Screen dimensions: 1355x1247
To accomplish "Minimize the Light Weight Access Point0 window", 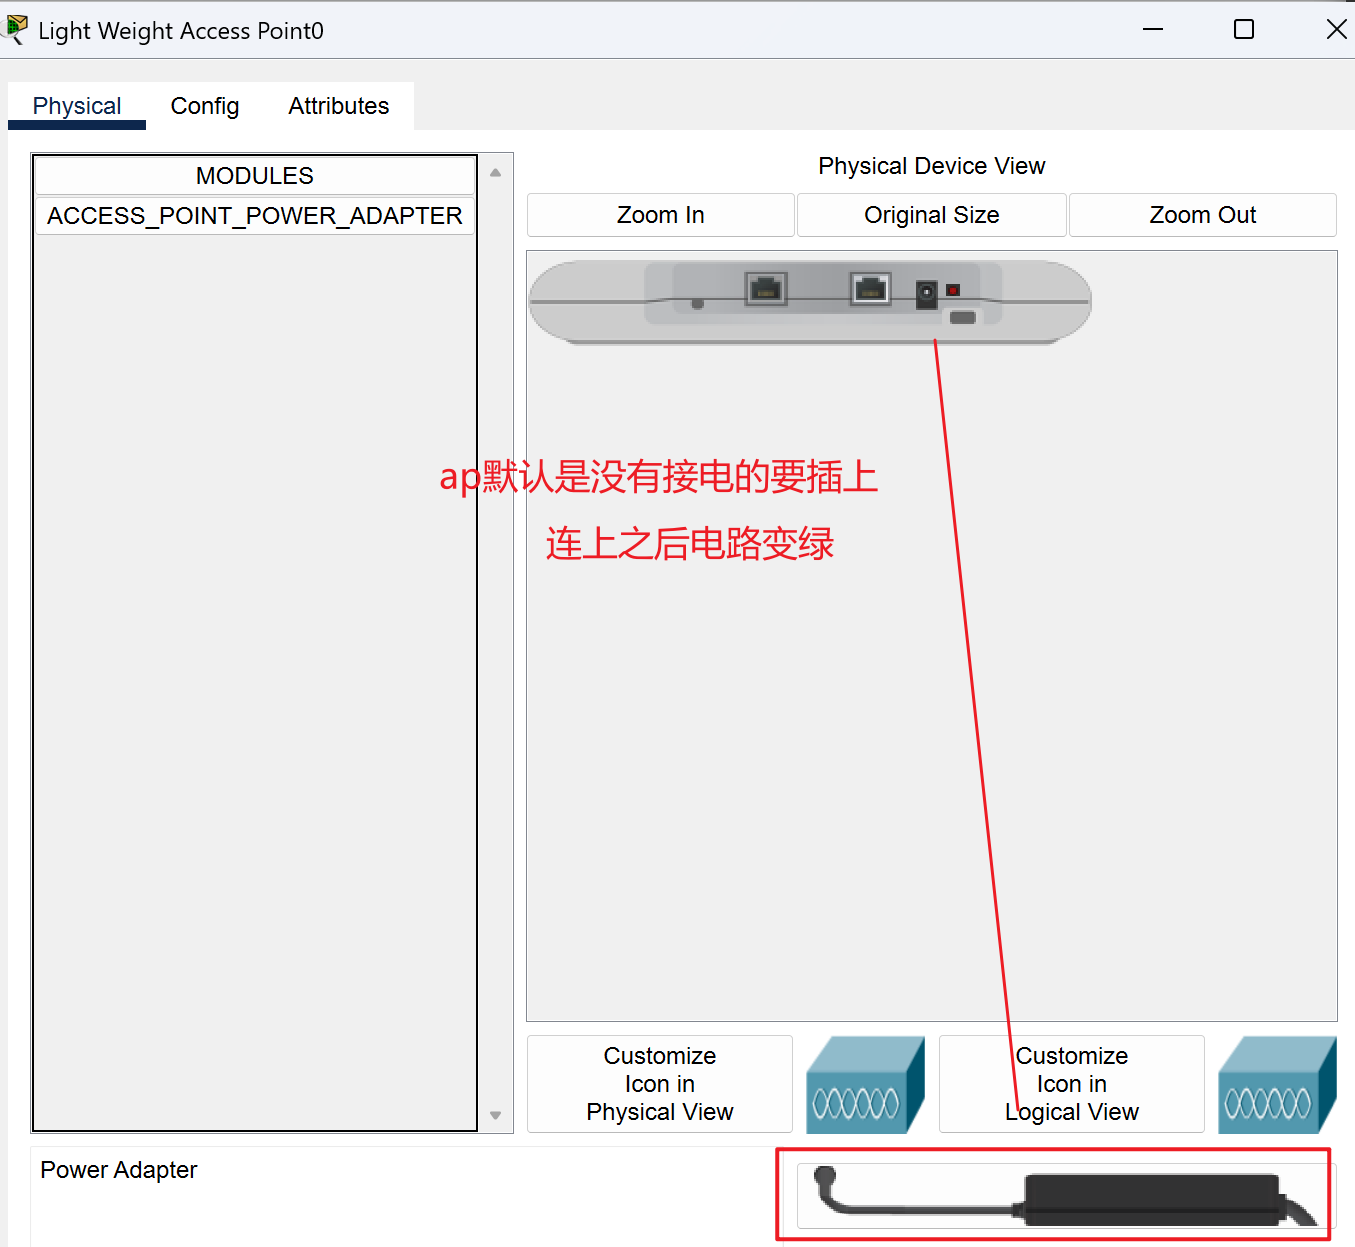I will [1153, 29].
